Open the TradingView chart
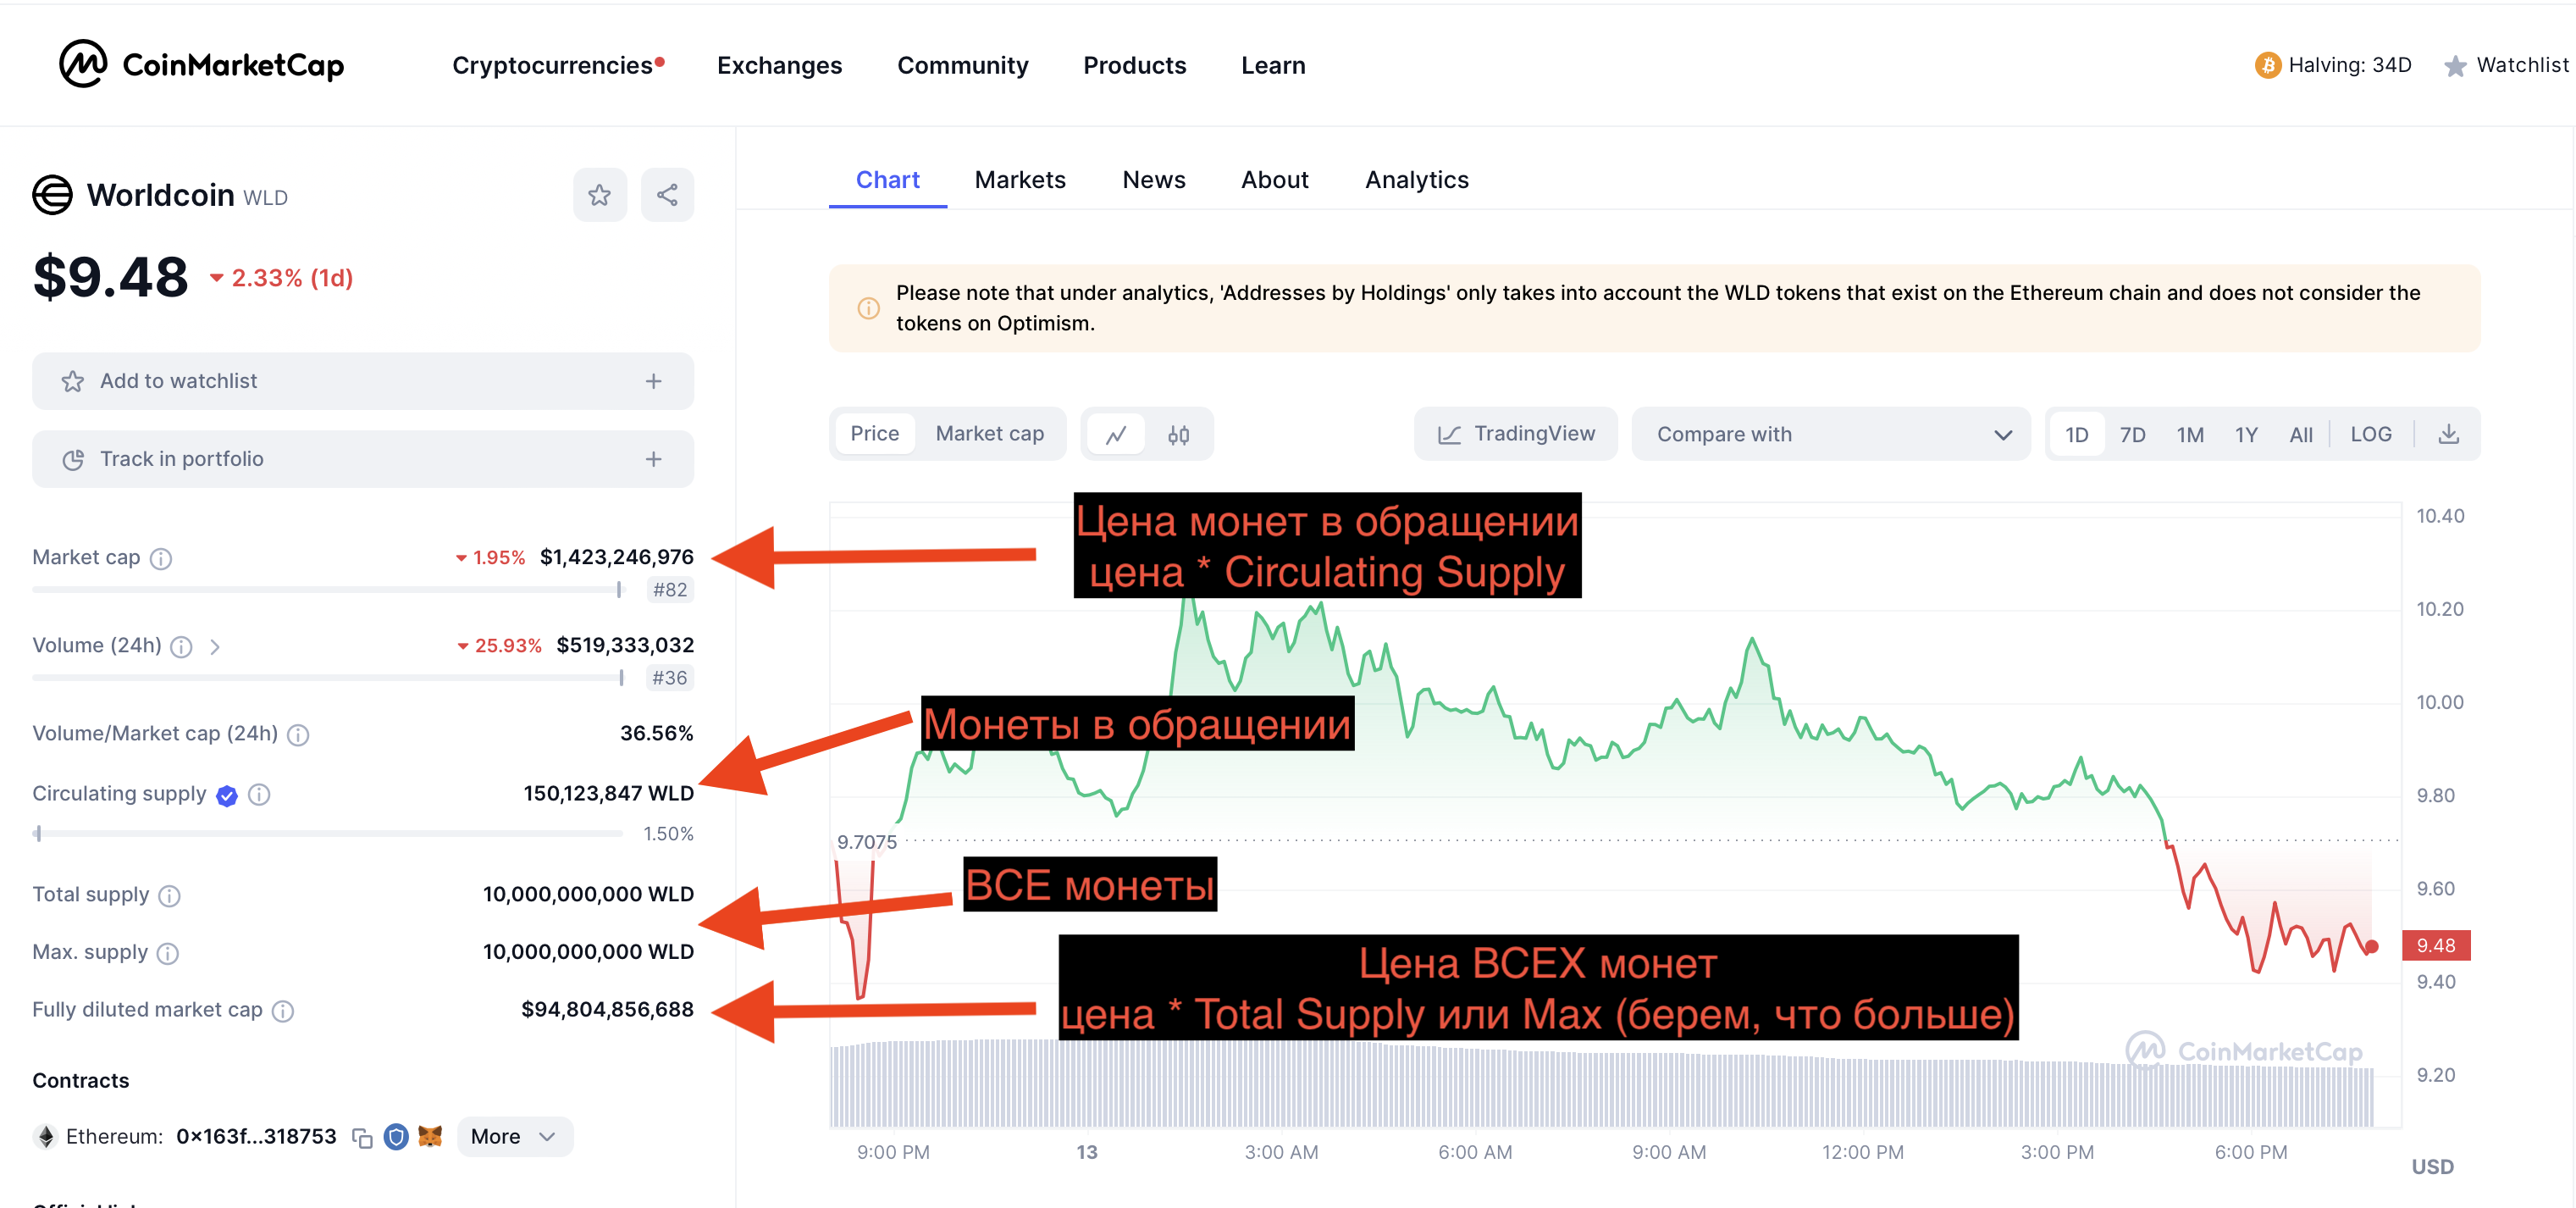The image size is (2576, 1208). pyautogui.click(x=1515, y=434)
